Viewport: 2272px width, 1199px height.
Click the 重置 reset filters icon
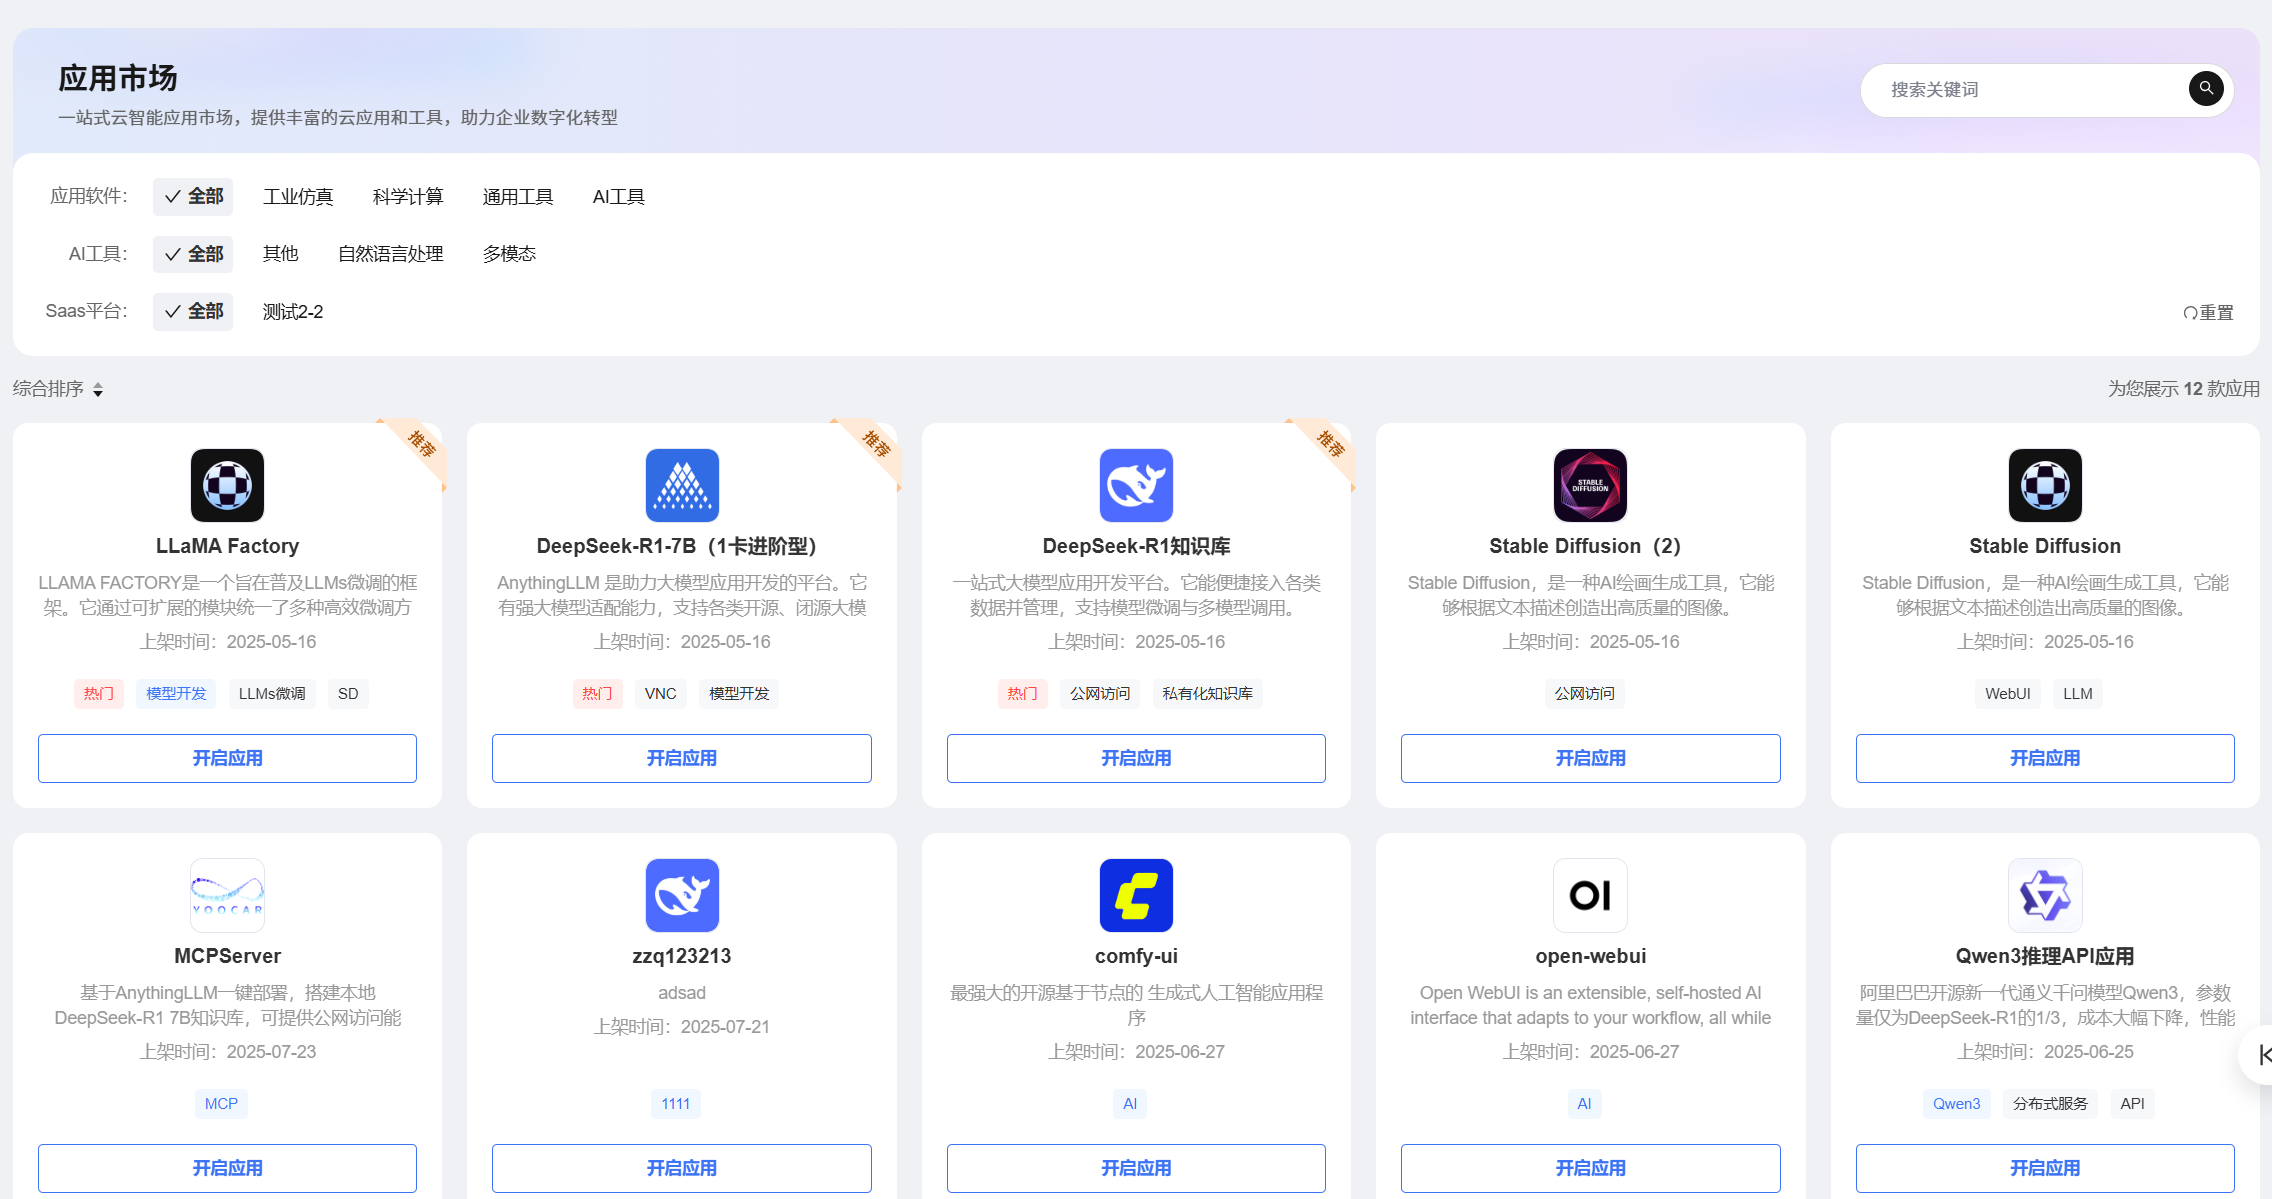tap(2190, 313)
